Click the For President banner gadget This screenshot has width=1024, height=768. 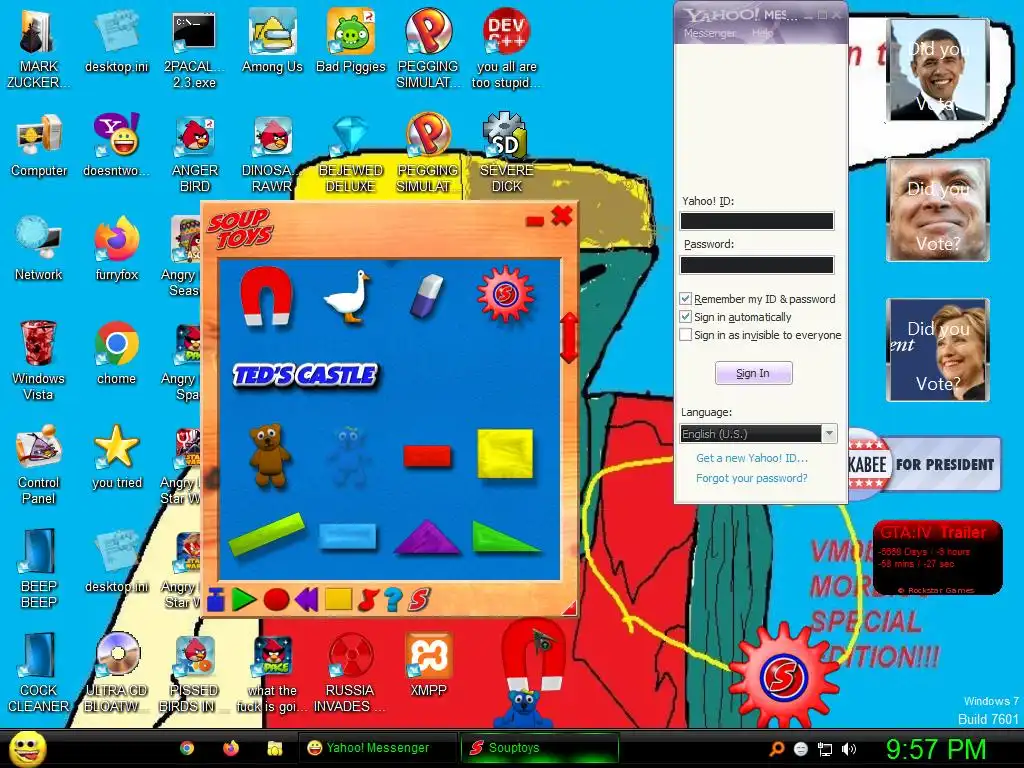925,464
